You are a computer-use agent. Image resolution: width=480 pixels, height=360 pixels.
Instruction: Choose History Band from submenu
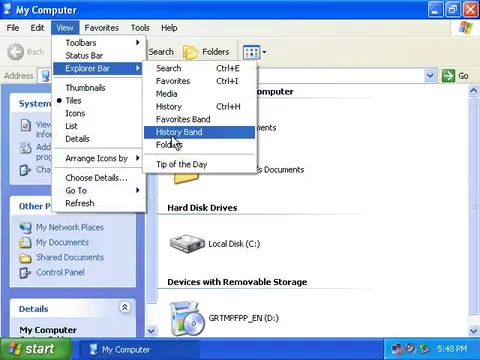[199, 132]
